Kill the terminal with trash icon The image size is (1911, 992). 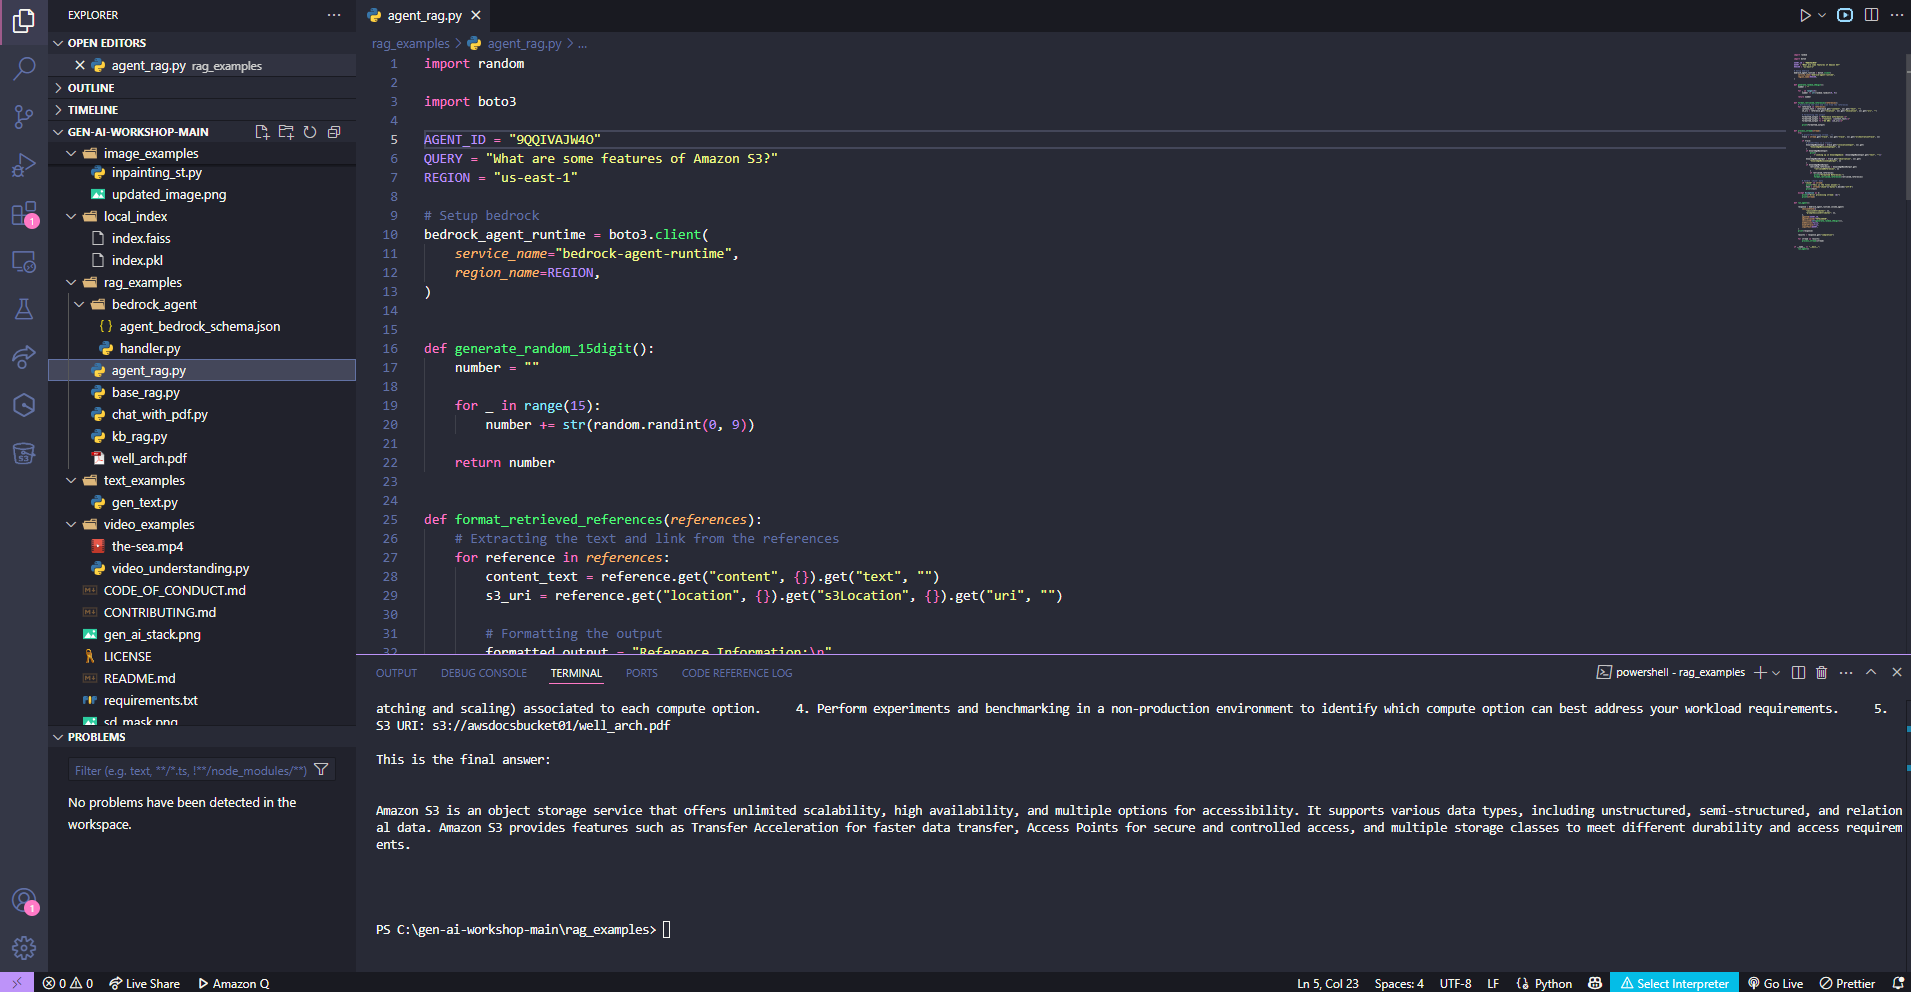tap(1821, 673)
